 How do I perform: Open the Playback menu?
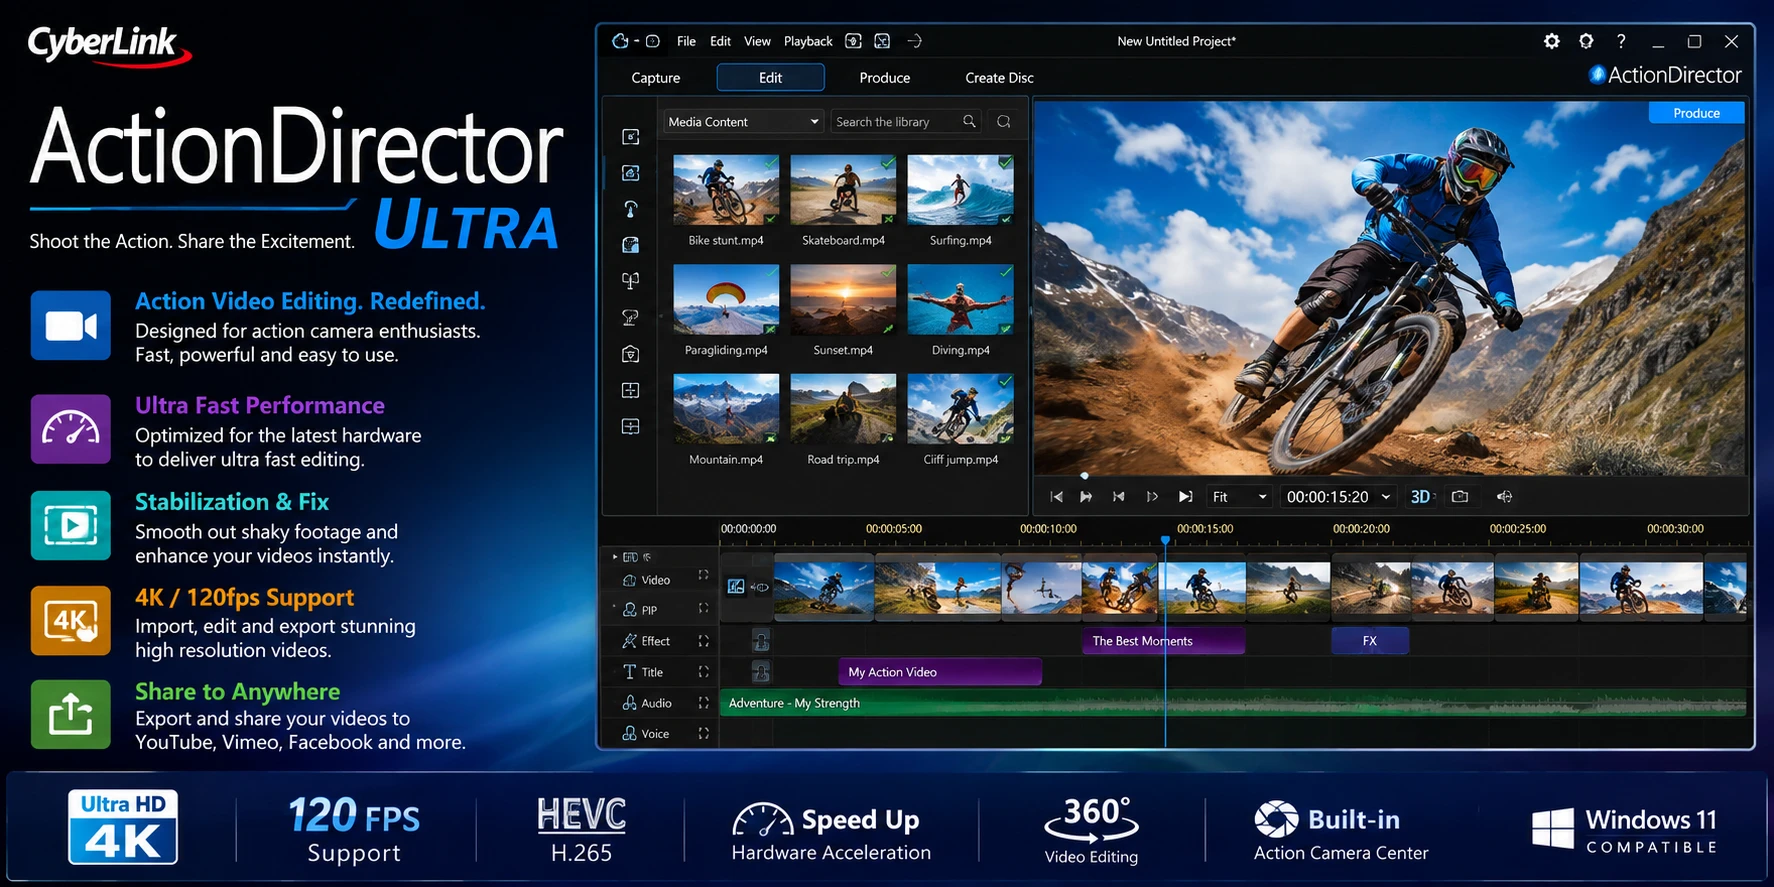[x=808, y=41]
